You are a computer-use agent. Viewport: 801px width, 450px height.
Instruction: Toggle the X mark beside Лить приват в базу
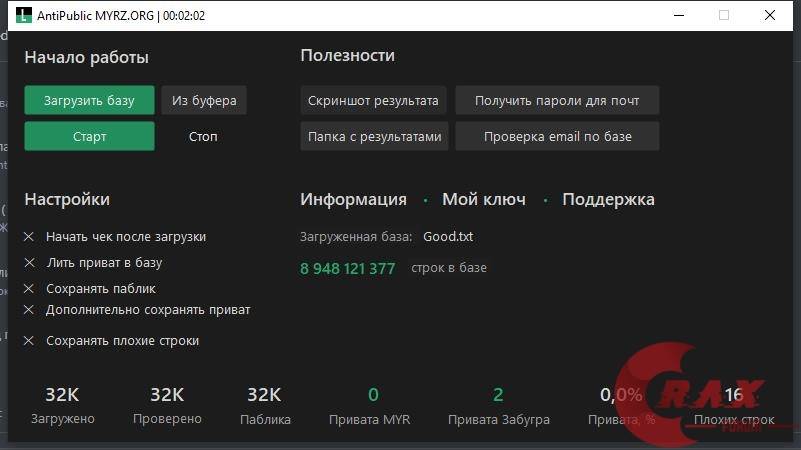click(30, 263)
